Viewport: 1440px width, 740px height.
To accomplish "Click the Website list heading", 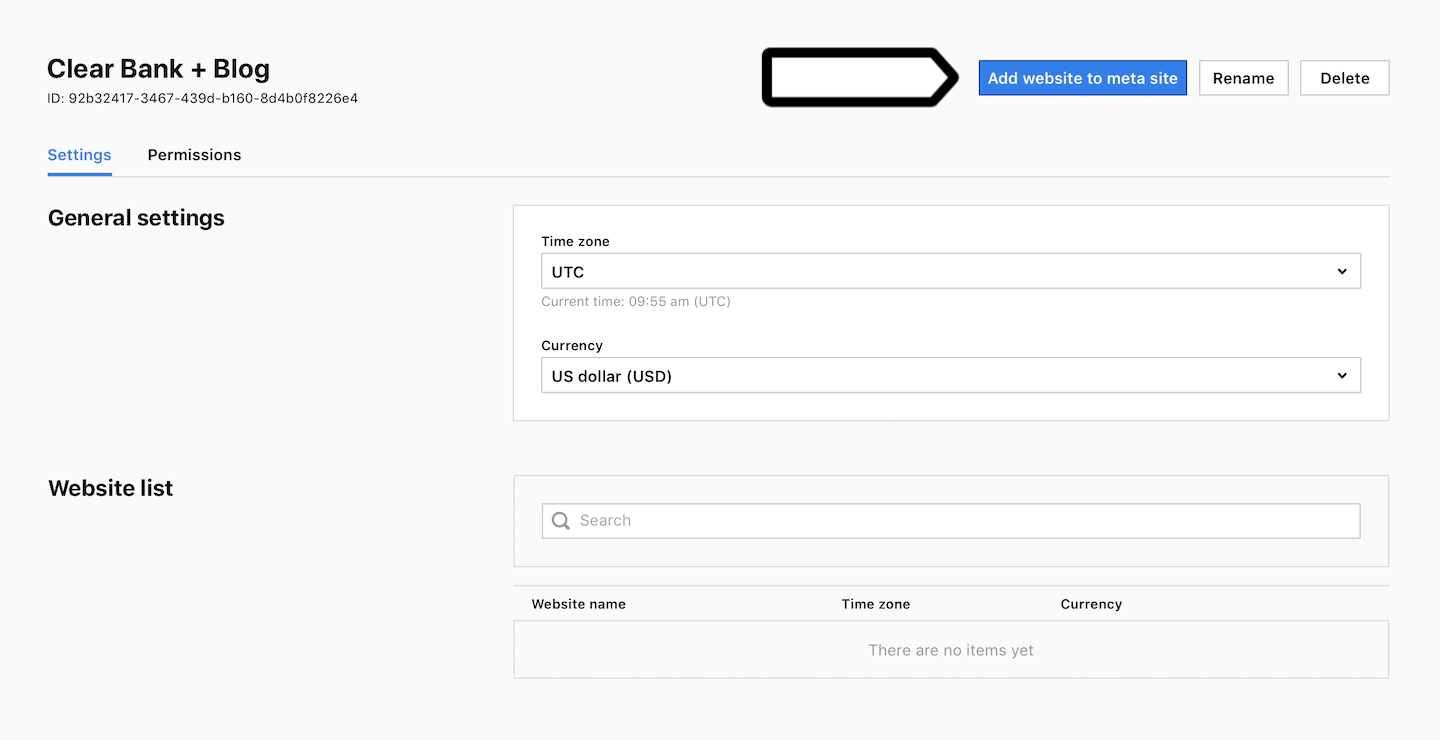I will (x=110, y=488).
